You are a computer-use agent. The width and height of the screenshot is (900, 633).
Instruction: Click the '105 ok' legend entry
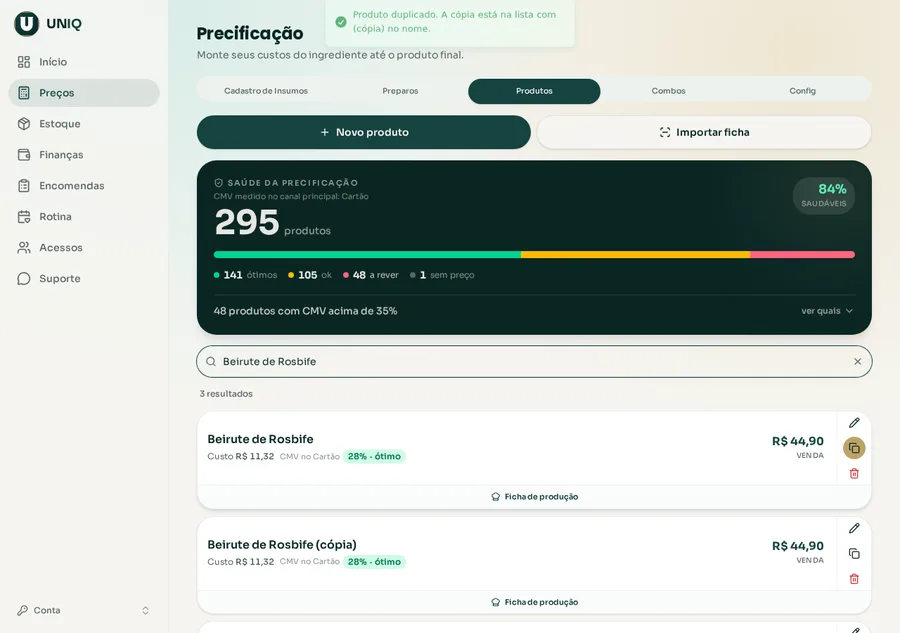310,275
